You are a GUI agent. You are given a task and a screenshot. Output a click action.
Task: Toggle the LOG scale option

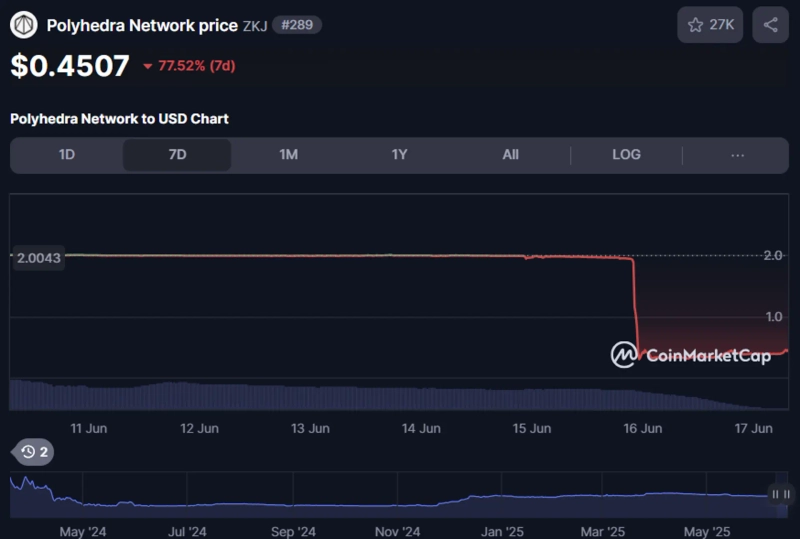[x=626, y=155]
